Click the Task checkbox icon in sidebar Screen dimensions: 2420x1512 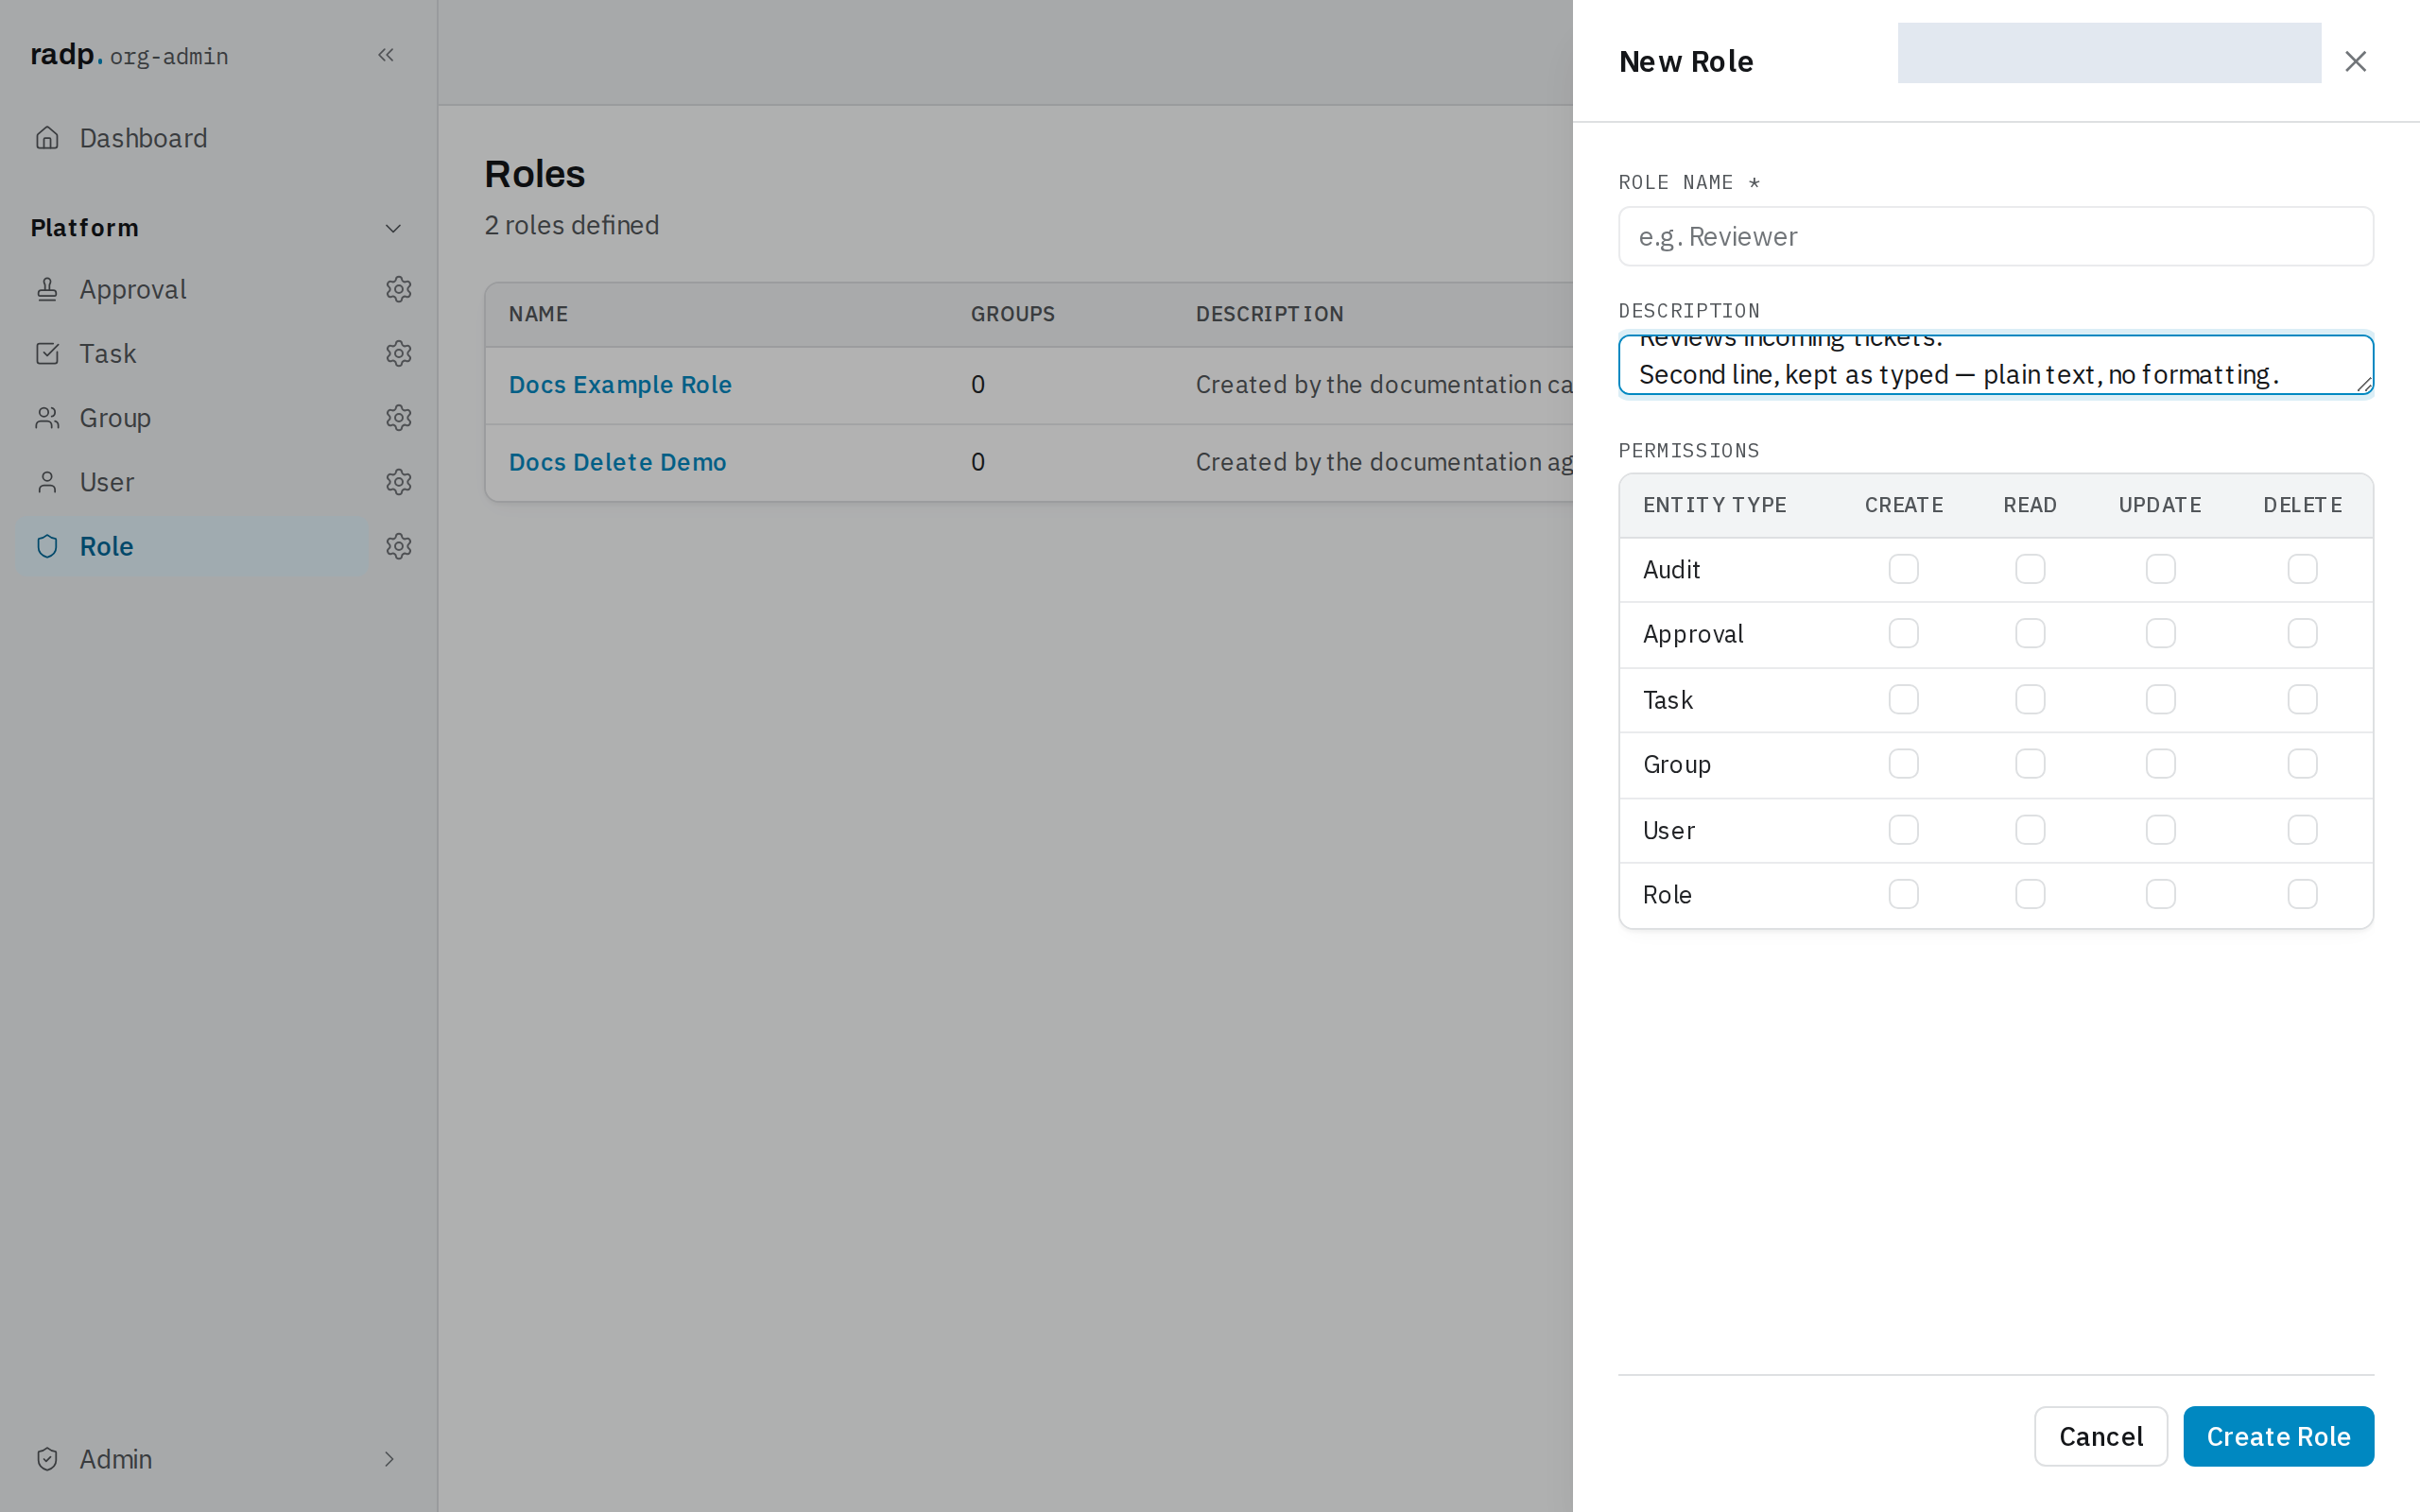click(47, 353)
